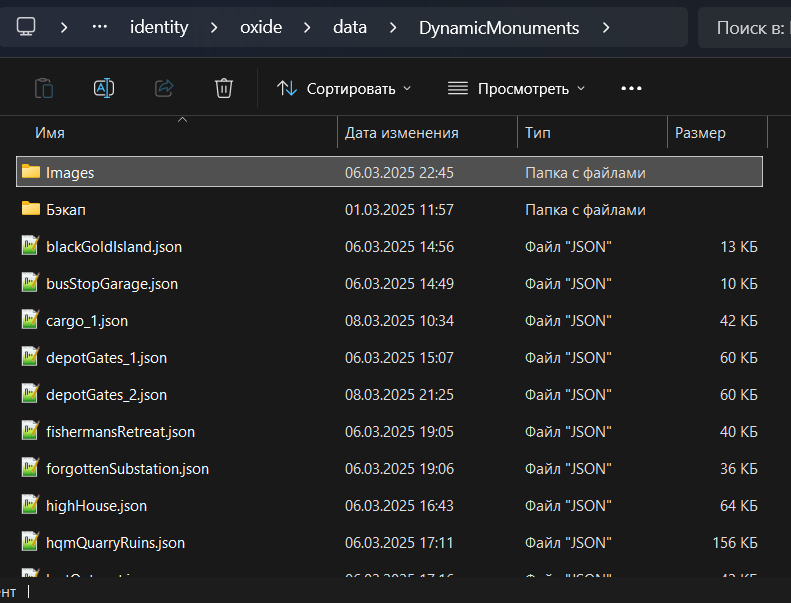Sort by Дата изменения column header
The width and height of the screenshot is (791, 603).
point(401,133)
